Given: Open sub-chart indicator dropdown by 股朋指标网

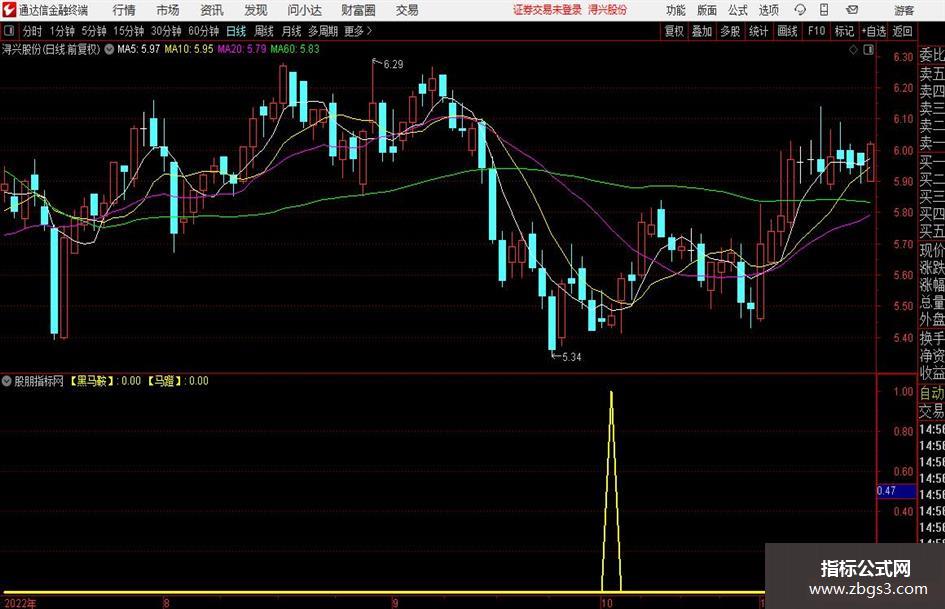Looking at the screenshot, I should [7, 381].
